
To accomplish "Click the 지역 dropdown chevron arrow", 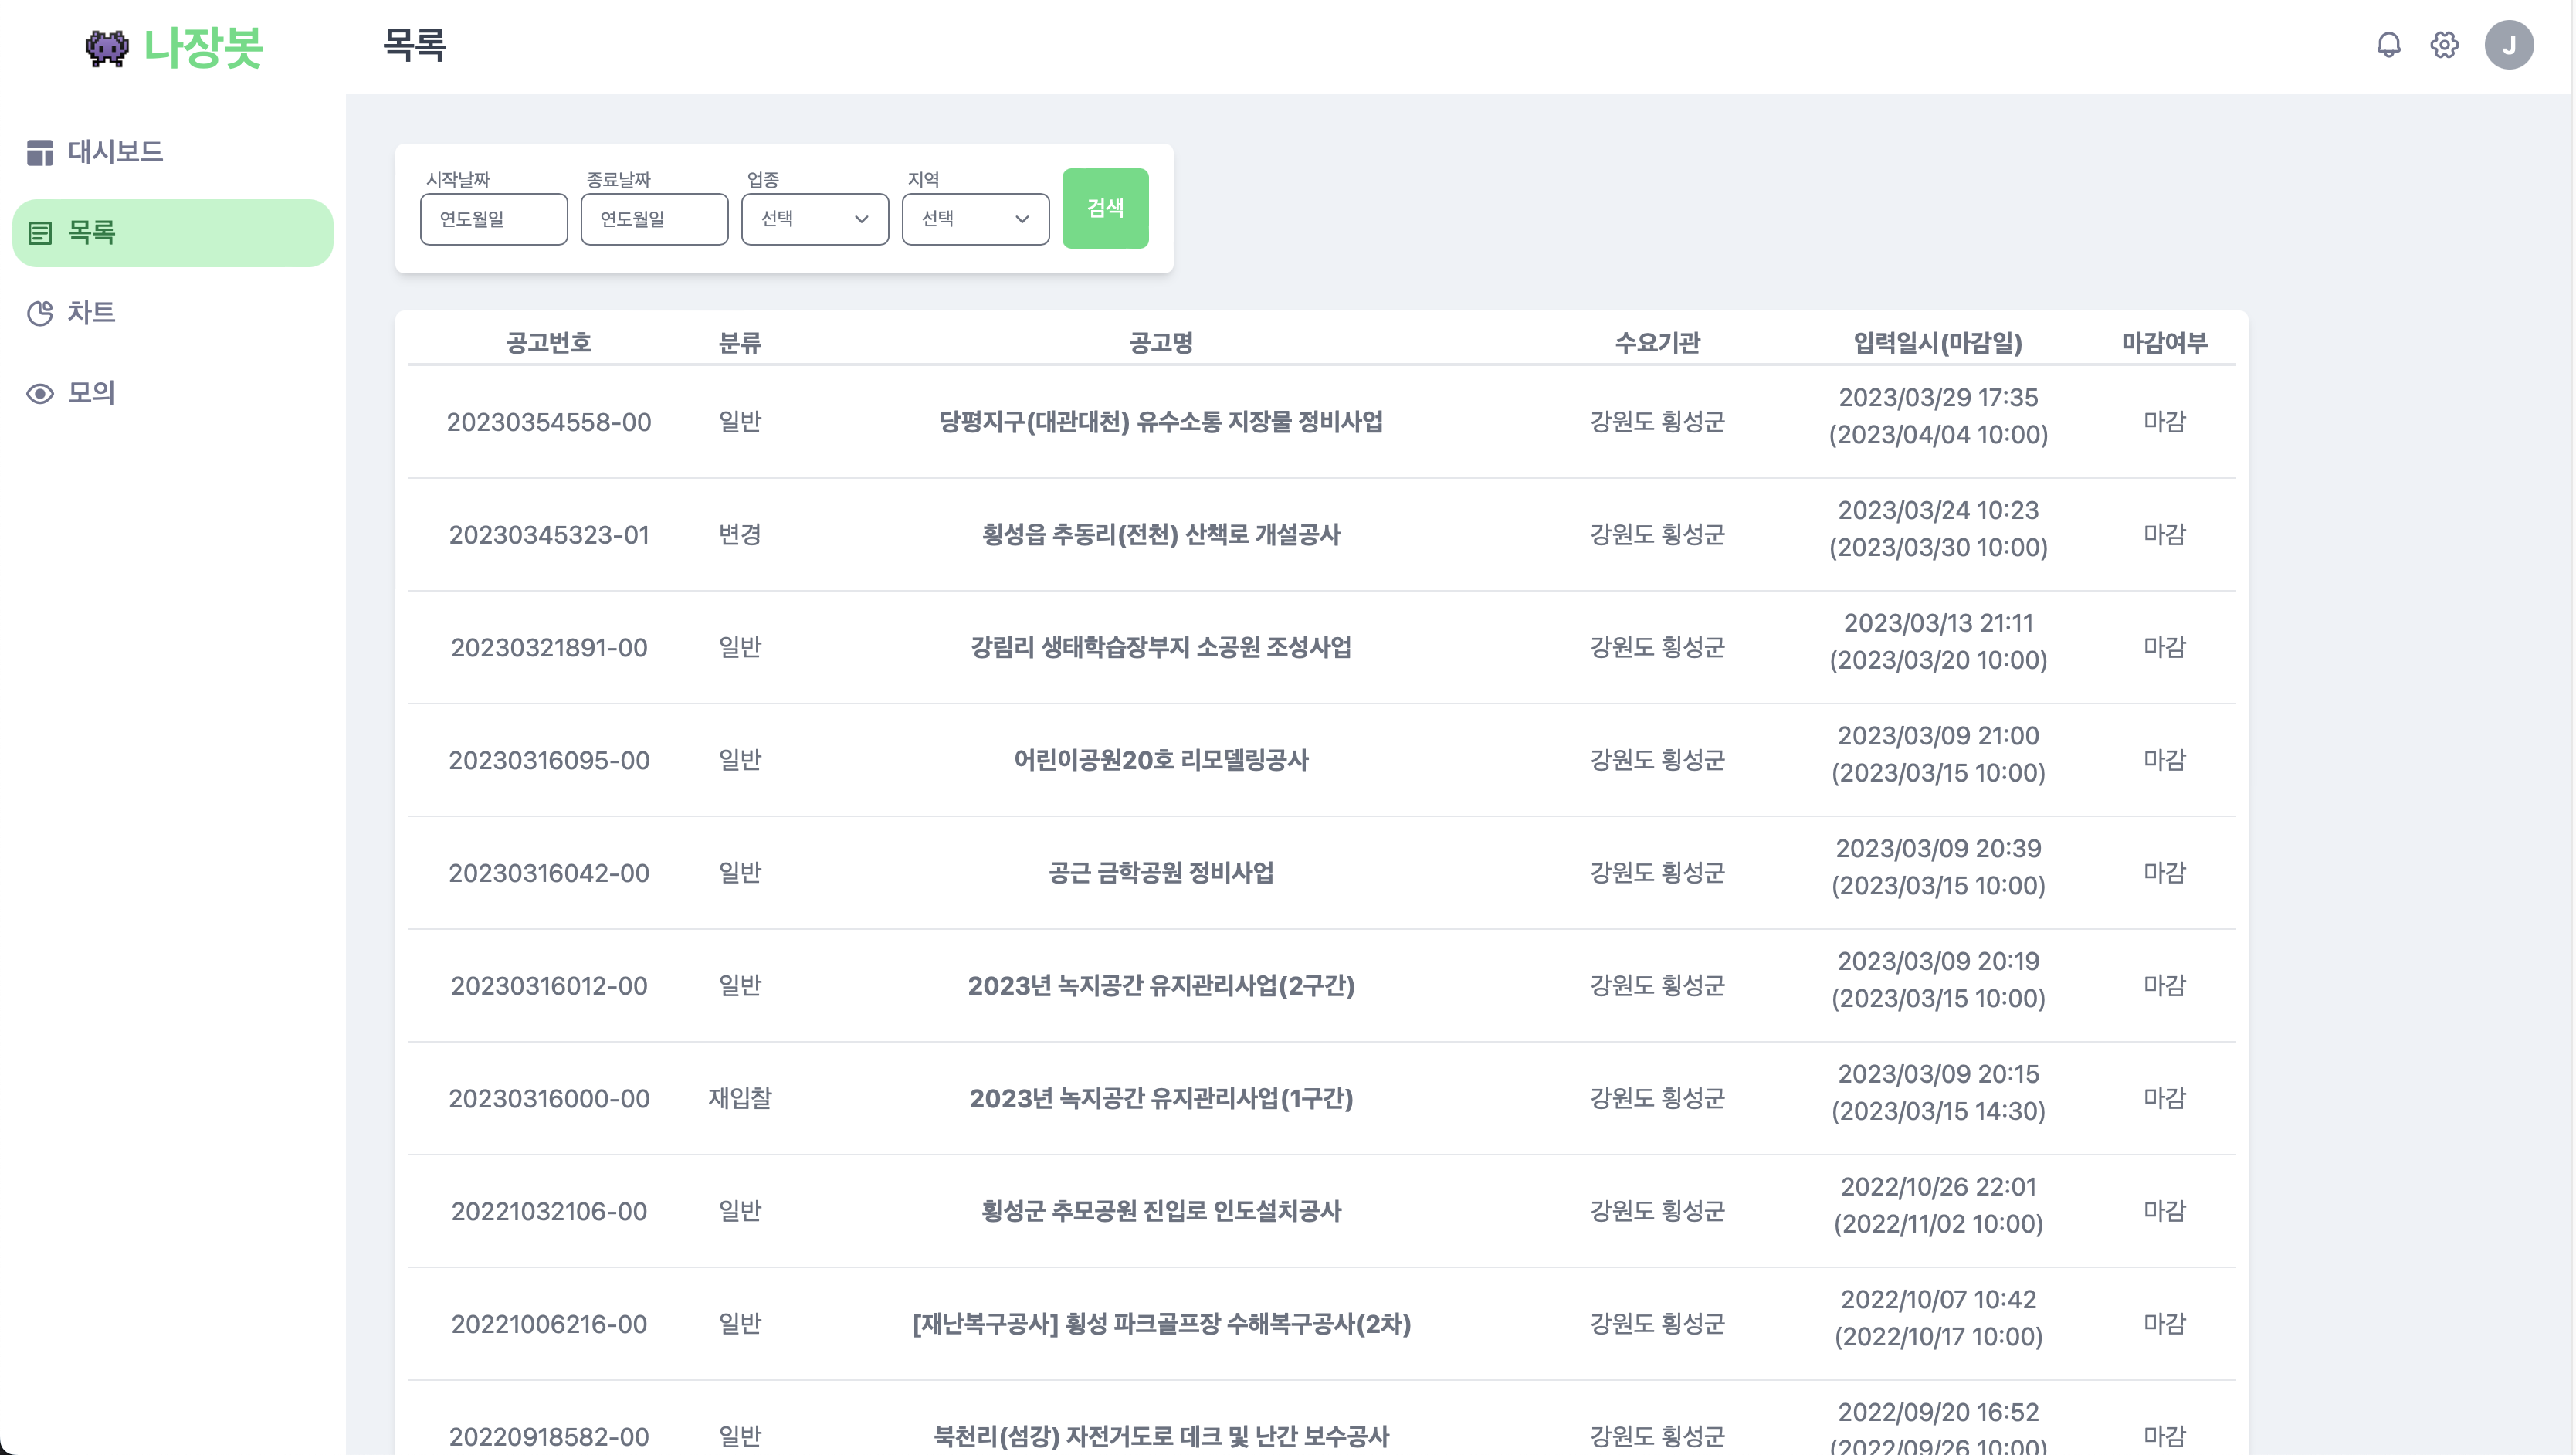I will point(1022,219).
